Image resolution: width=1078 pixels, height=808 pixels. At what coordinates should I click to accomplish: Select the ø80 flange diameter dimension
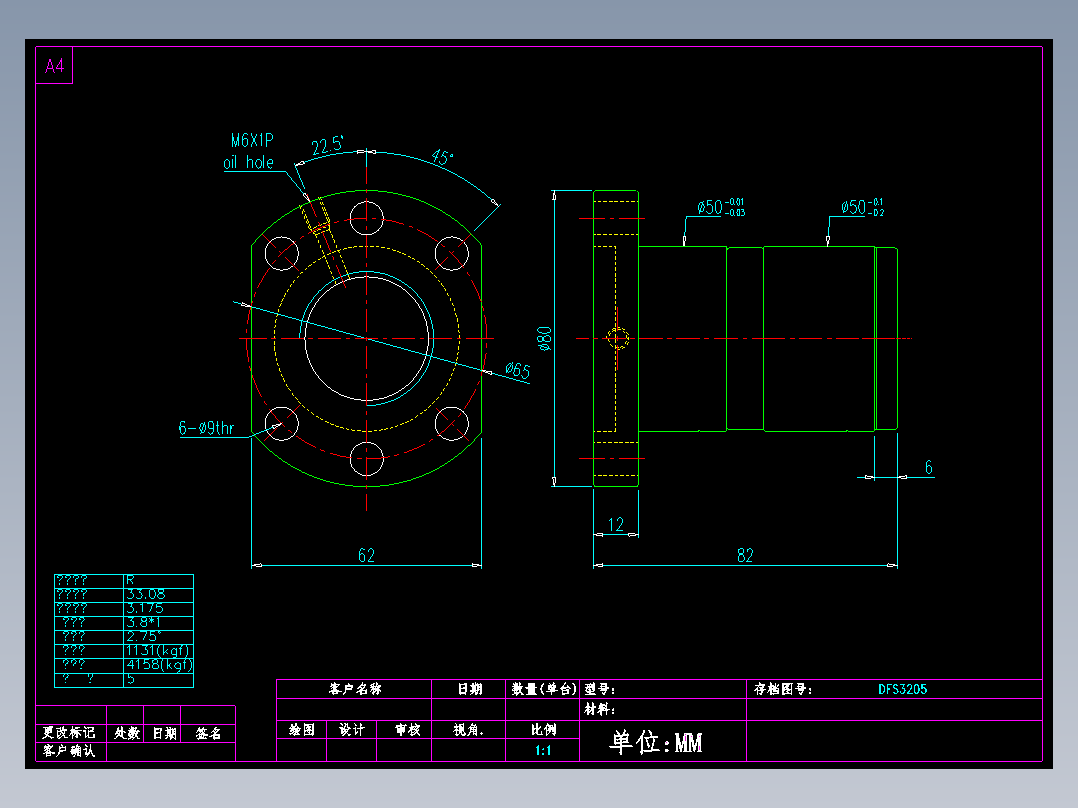[x=544, y=339]
